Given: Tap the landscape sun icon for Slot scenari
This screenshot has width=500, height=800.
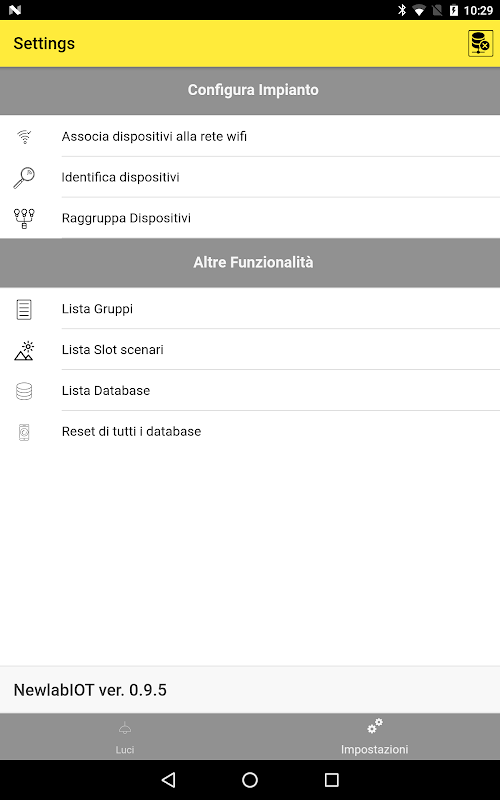Looking at the screenshot, I should [x=24, y=351].
